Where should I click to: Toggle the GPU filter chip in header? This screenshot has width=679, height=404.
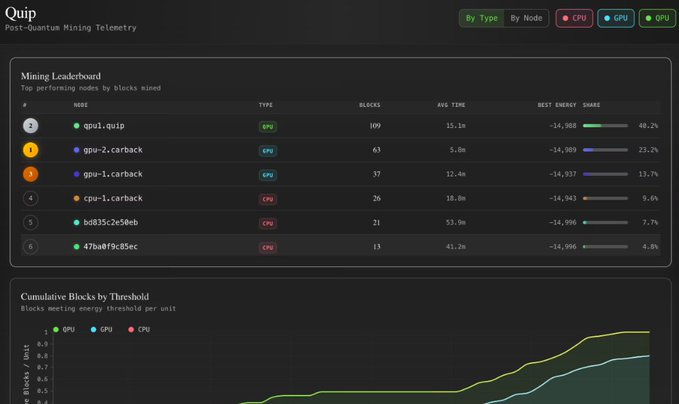point(616,18)
